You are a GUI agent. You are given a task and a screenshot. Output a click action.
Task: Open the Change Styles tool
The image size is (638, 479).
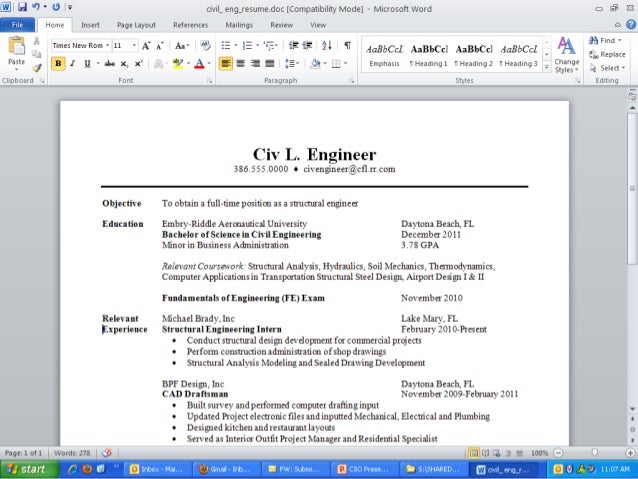pyautogui.click(x=566, y=55)
